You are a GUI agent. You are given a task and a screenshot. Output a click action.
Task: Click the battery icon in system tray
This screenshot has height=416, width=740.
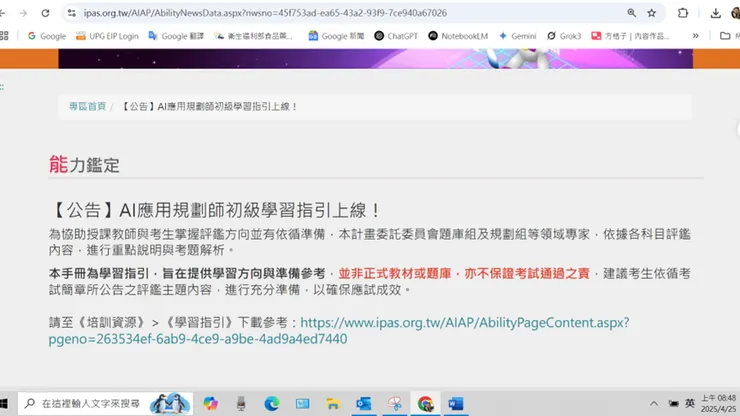tap(673, 404)
